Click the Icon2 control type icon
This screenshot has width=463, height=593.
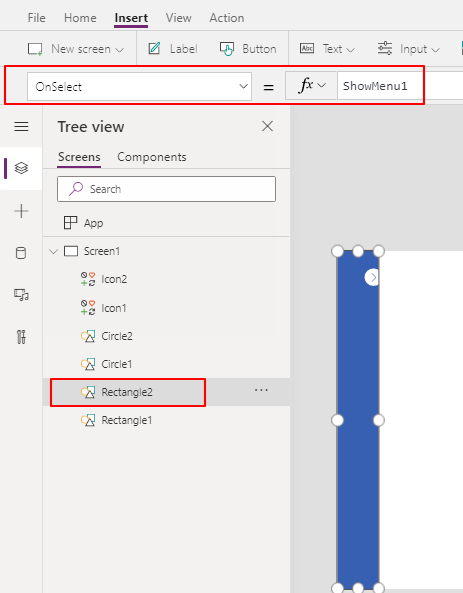pos(88,279)
